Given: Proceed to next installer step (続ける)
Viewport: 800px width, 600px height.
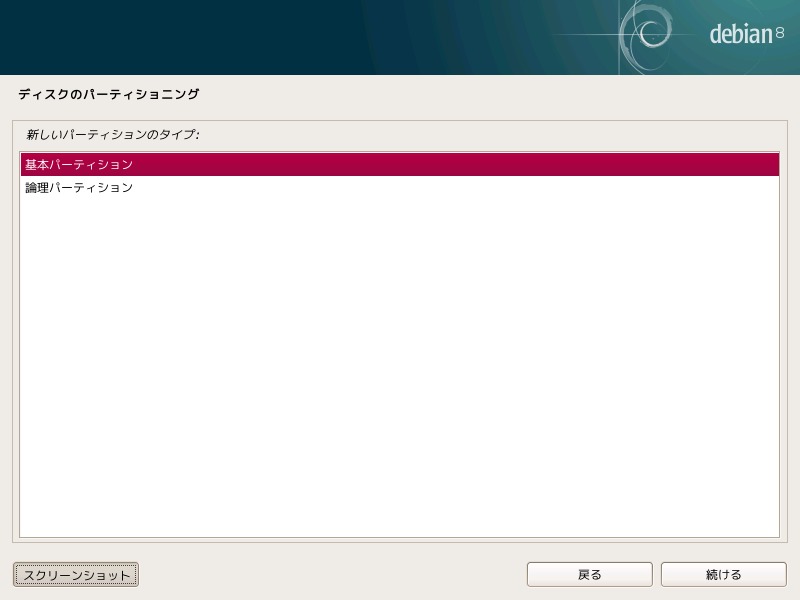Looking at the screenshot, I should coord(723,574).
